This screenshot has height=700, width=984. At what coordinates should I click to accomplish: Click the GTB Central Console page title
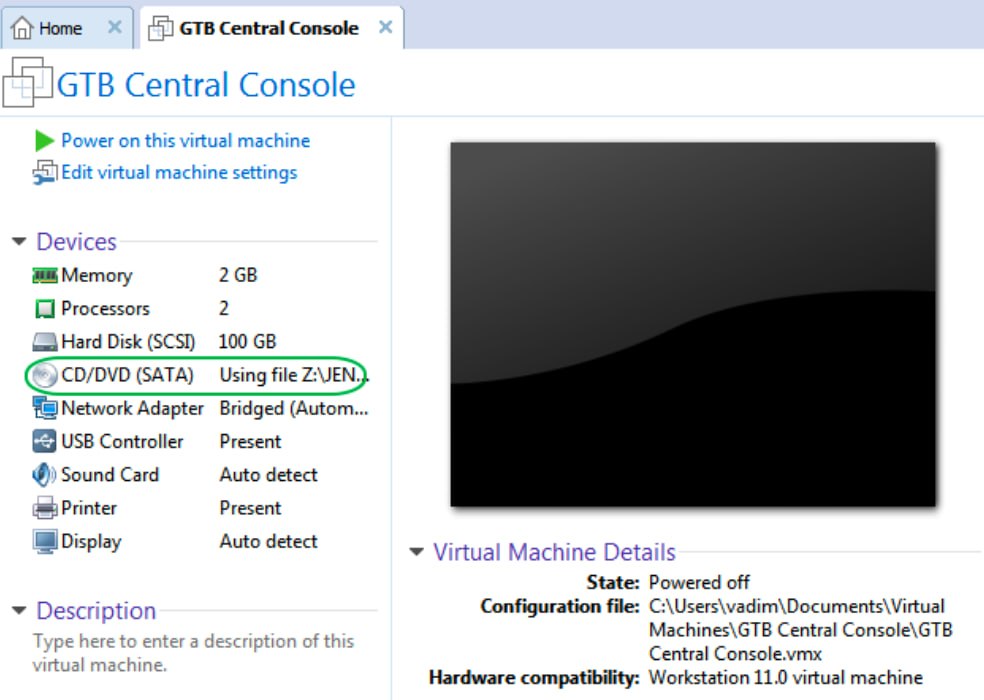point(206,85)
